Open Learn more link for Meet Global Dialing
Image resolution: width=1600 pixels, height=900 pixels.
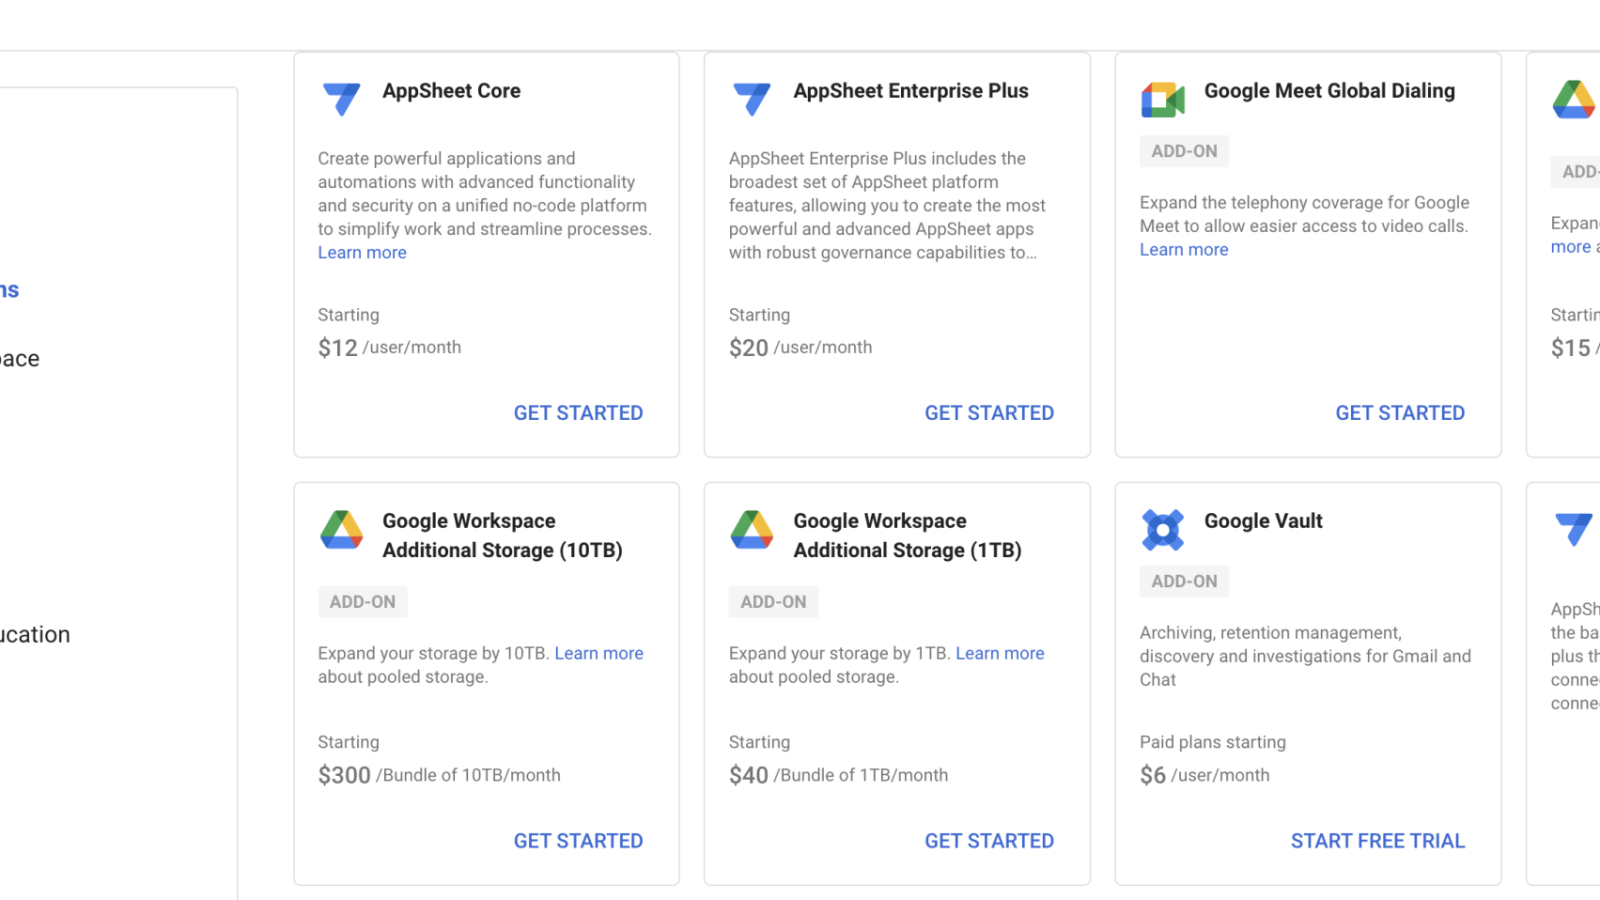click(x=1184, y=250)
